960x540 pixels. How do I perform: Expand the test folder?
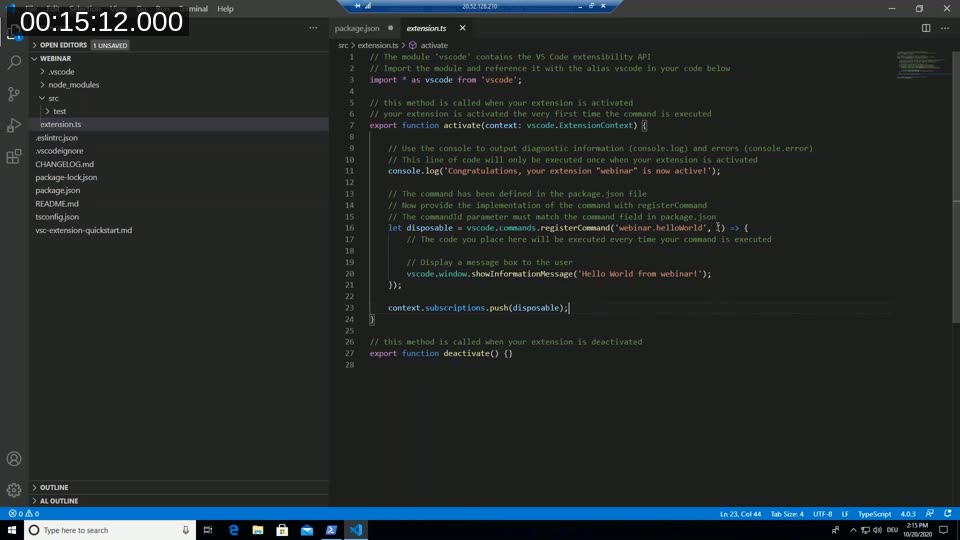pyautogui.click(x=59, y=111)
